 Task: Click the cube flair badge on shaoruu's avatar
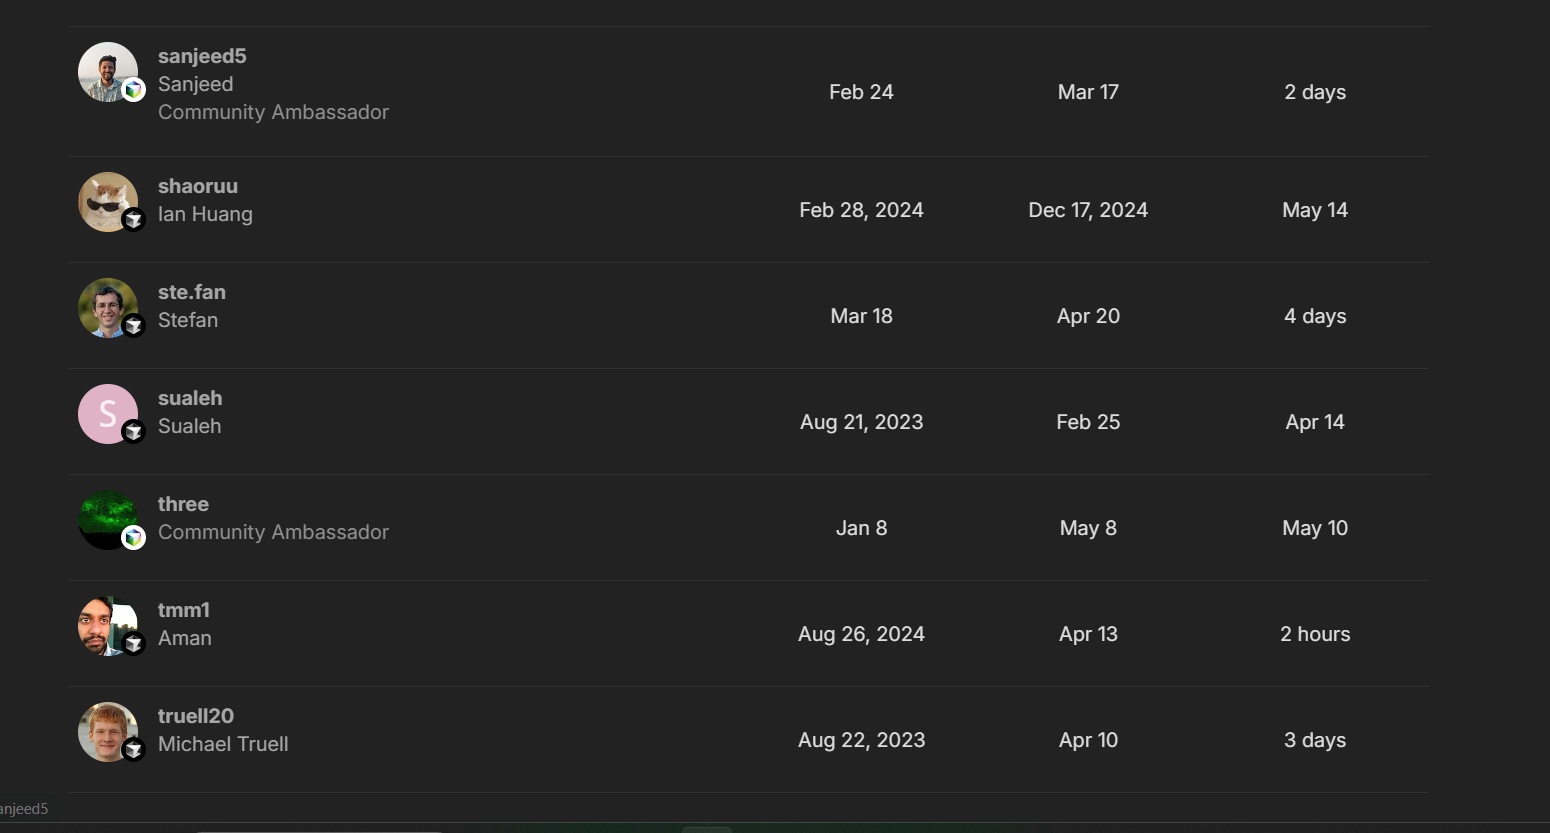(134, 220)
